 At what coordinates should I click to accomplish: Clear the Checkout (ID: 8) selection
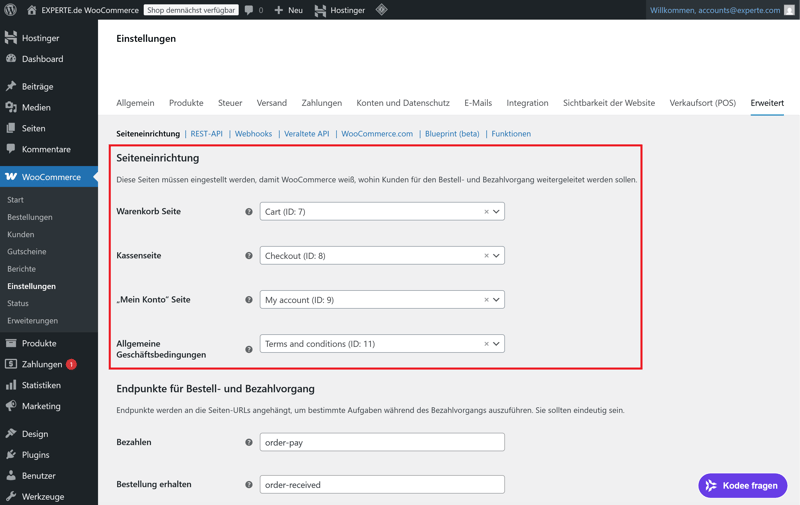(486, 256)
